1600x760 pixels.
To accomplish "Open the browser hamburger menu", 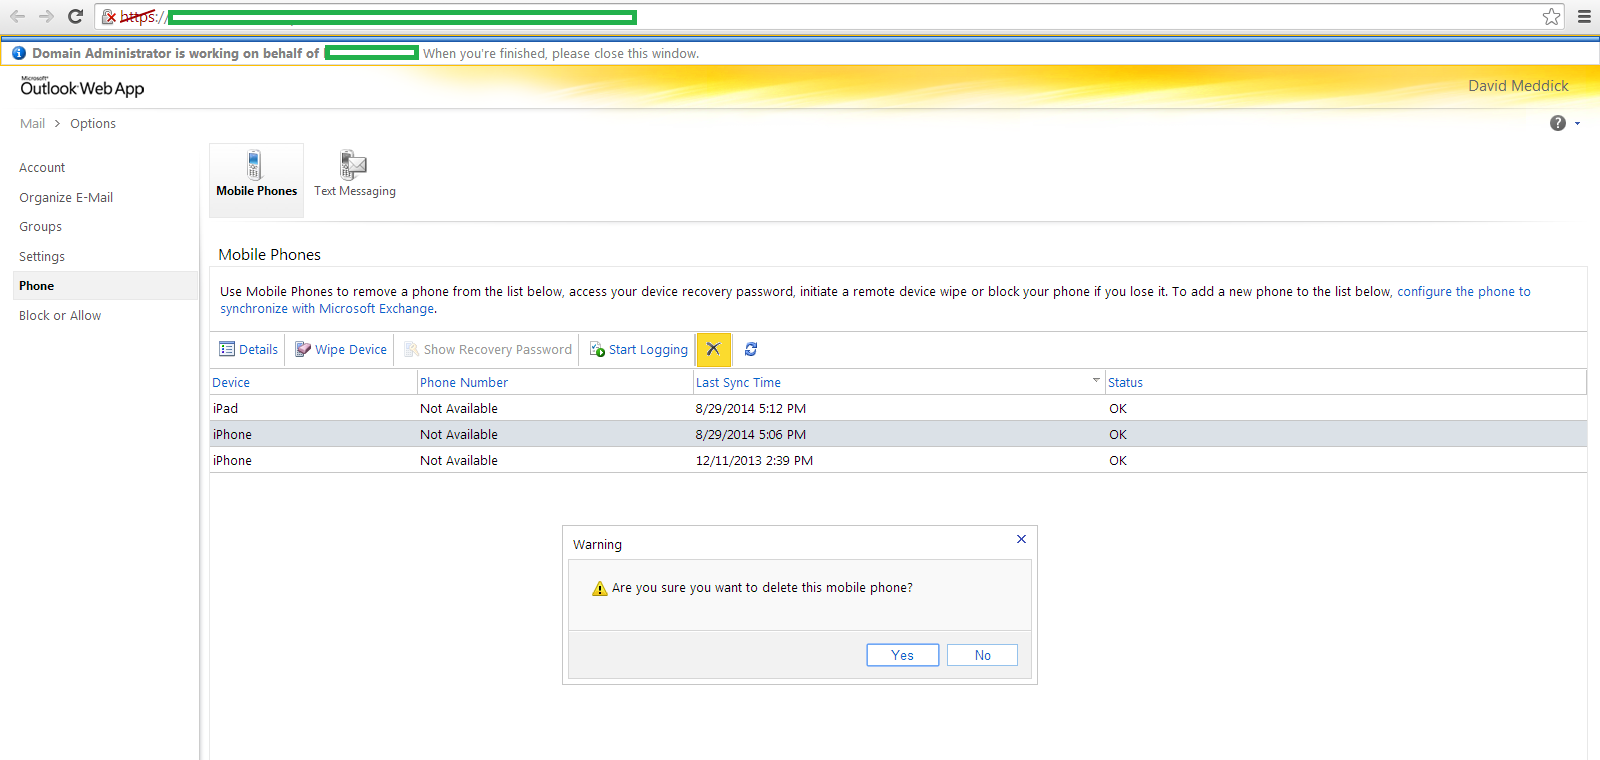I will point(1584,16).
